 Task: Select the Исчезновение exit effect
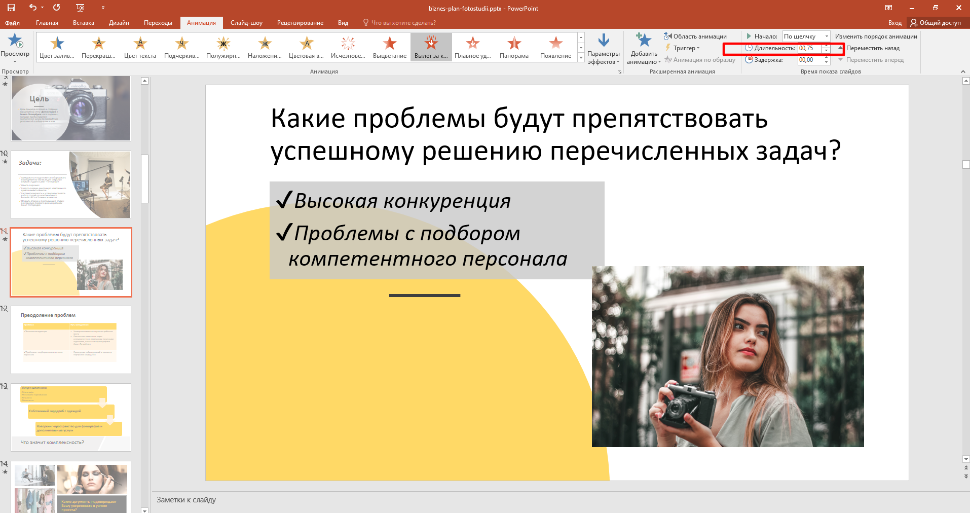point(348,46)
